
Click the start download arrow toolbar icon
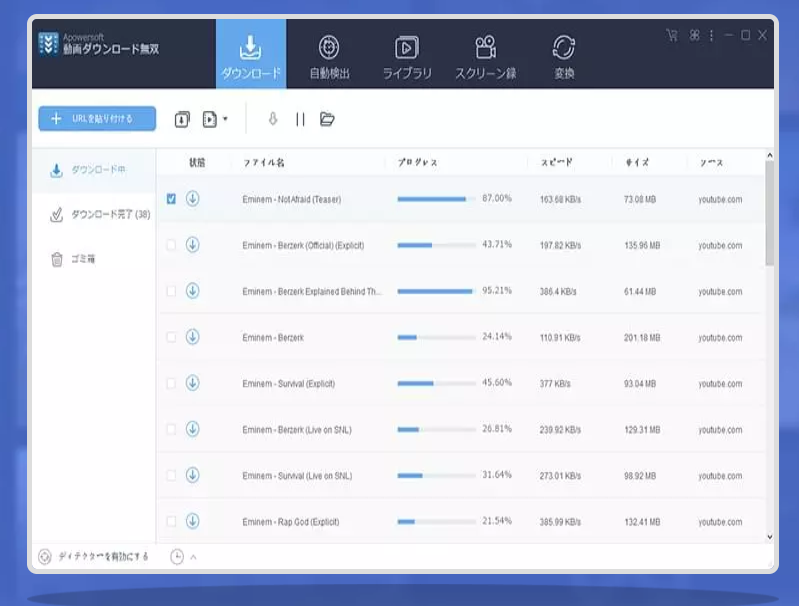point(273,119)
